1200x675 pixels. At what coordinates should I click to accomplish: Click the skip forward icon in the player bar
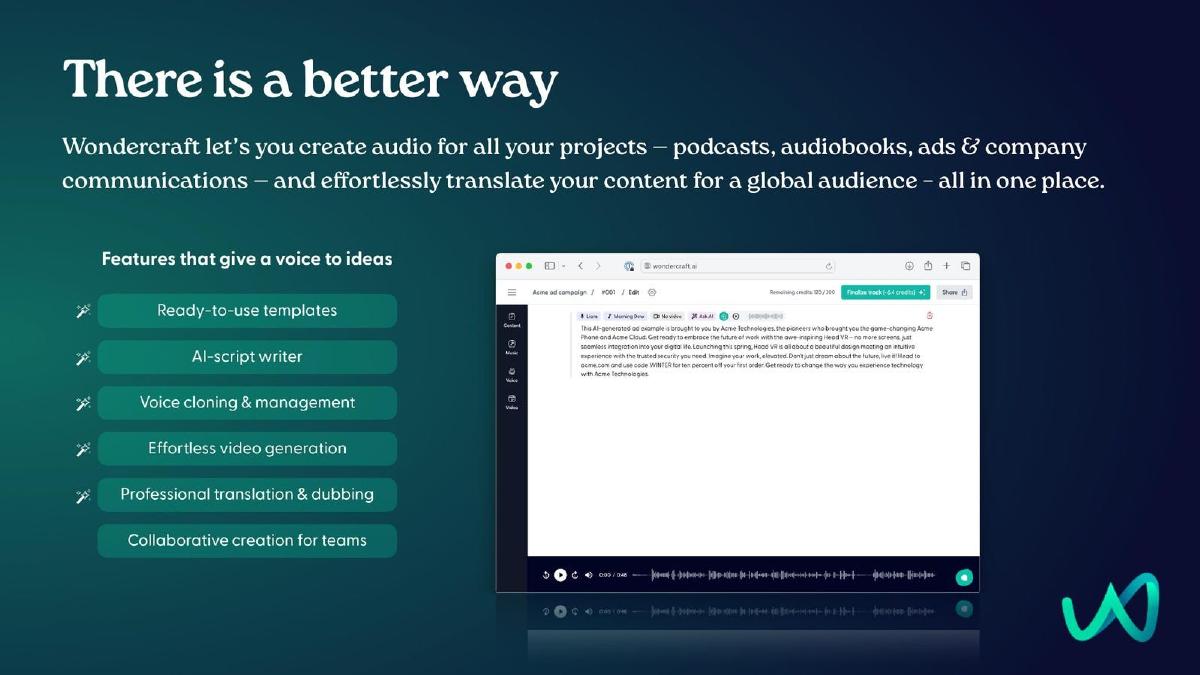click(575, 575)
